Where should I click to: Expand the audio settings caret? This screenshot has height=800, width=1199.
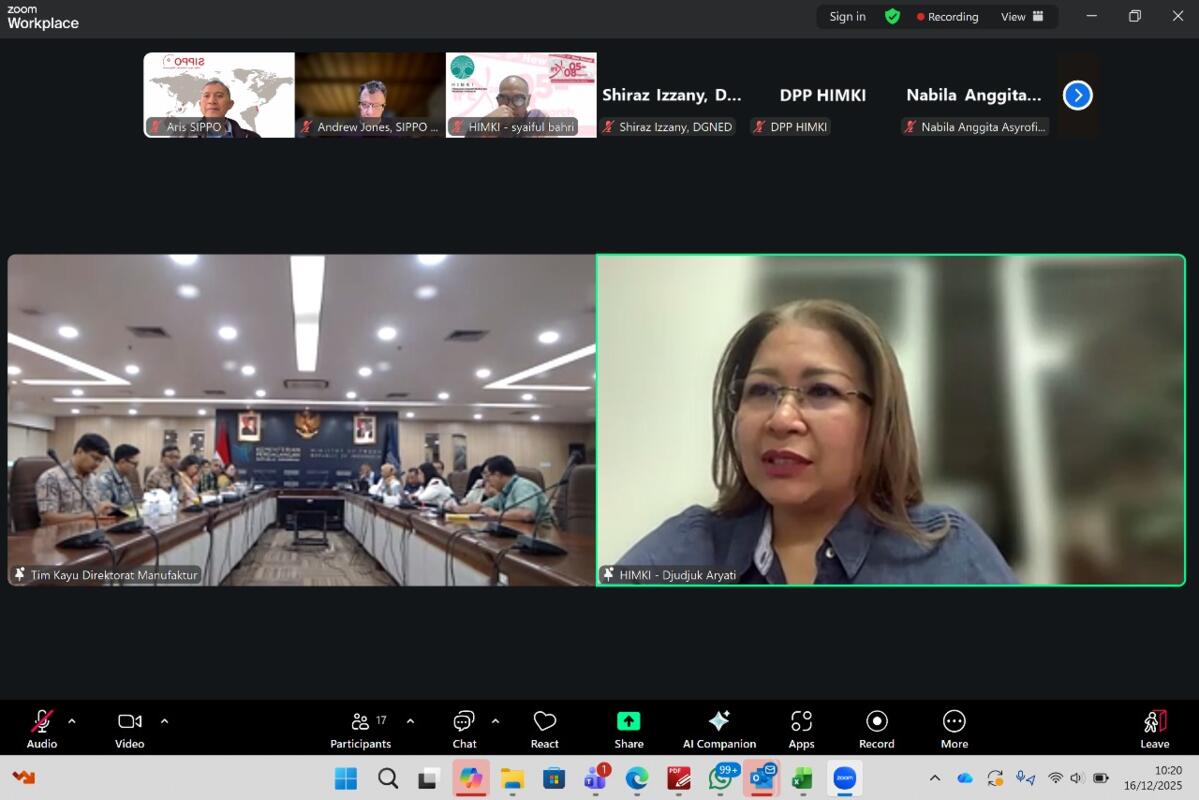[72, 721]
